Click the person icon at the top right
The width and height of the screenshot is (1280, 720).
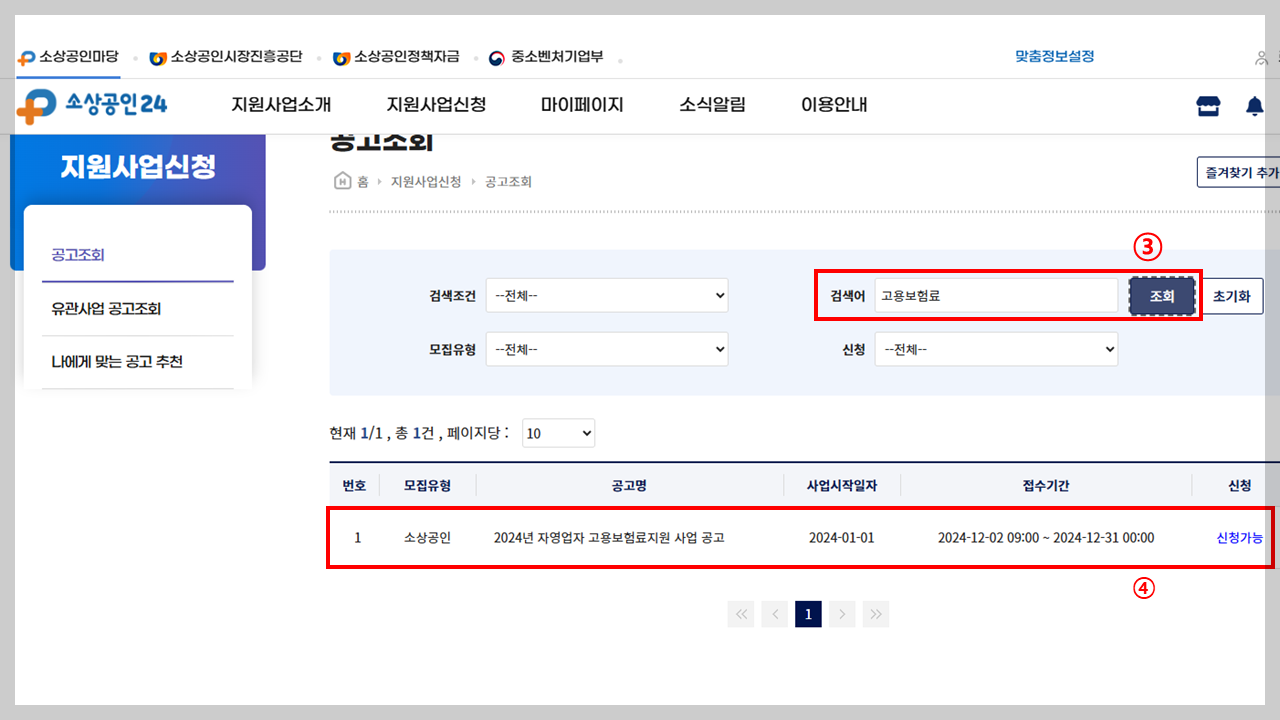pyautogui.click(x=1261, y=58)
